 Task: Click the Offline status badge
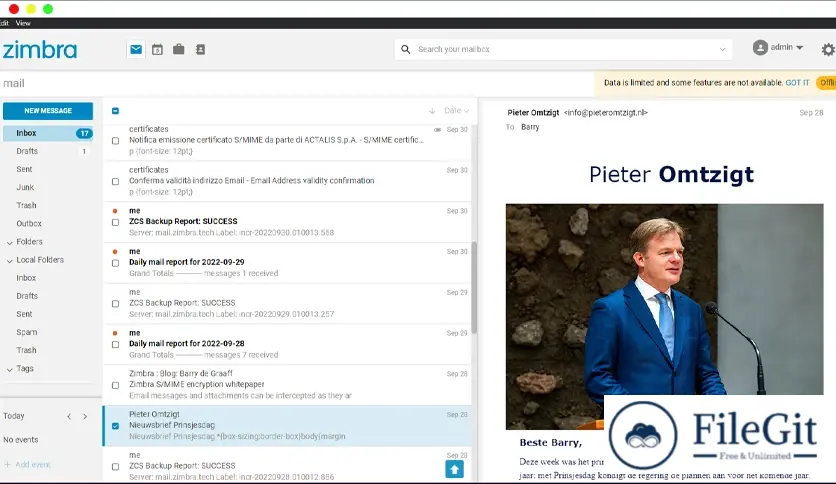pyautogui.click(x=826, y=83)
